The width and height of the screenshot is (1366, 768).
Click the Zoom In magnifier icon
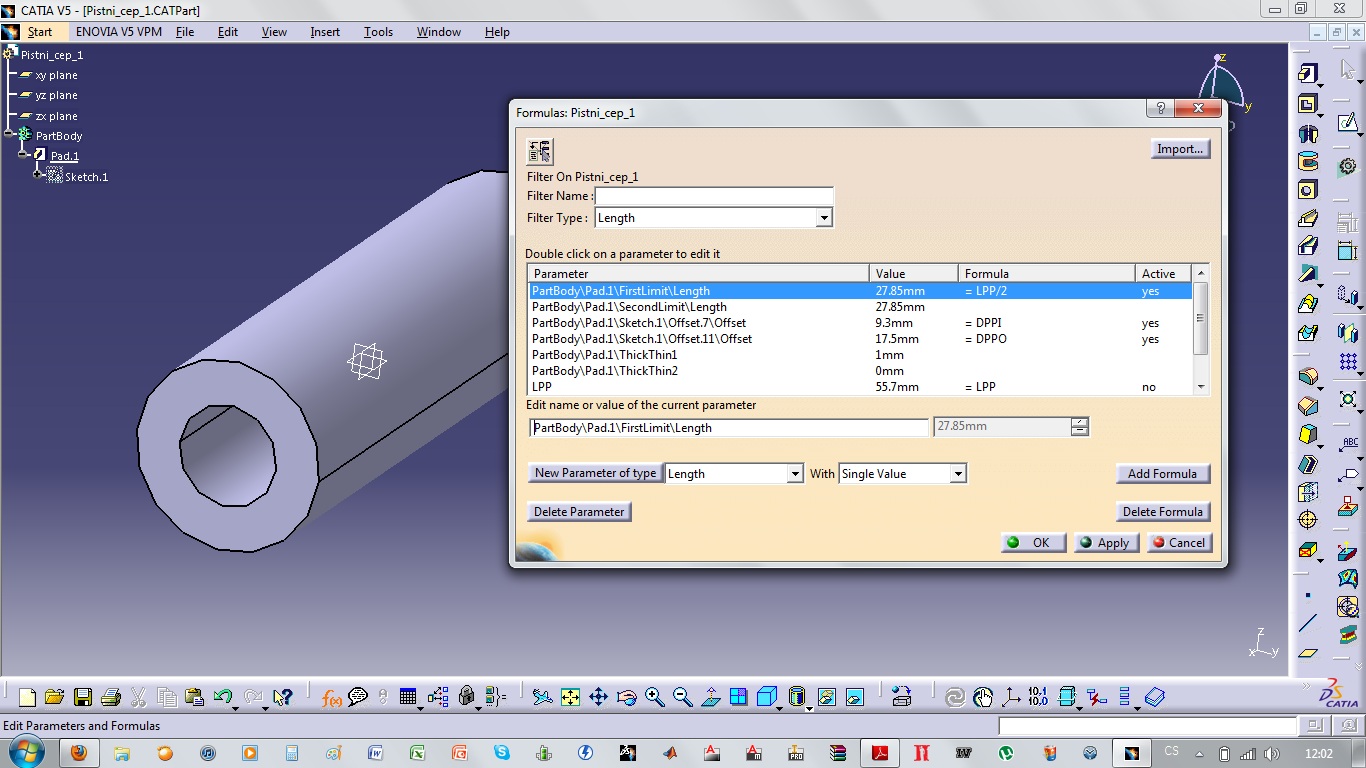click(655, 697)
